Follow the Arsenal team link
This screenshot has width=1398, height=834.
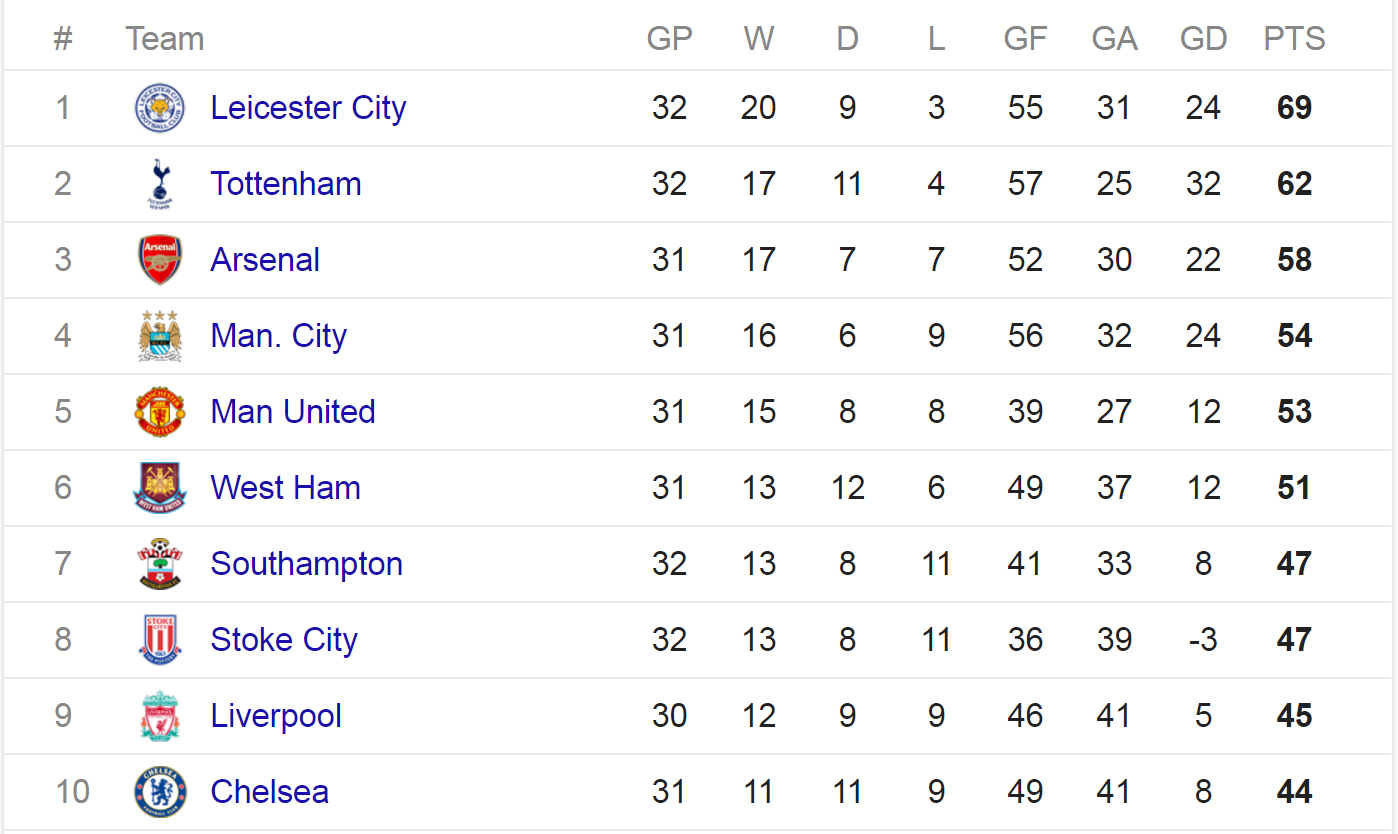[265, 260]
